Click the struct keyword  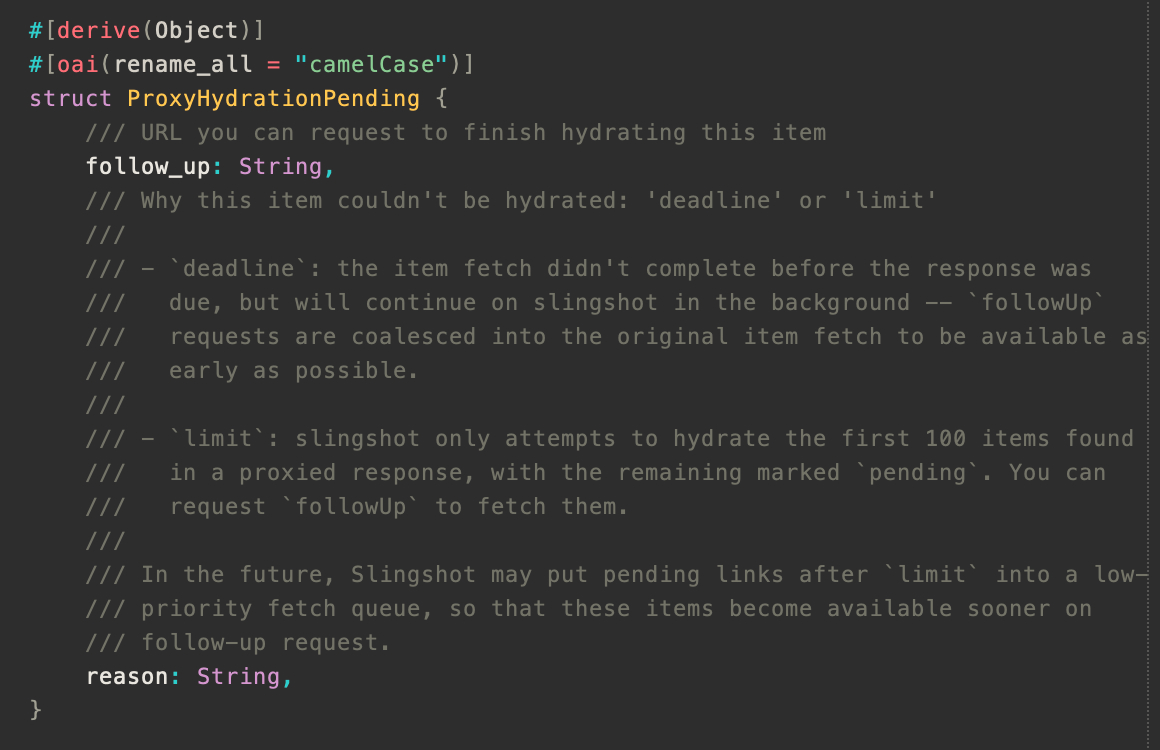pos(70,98)
